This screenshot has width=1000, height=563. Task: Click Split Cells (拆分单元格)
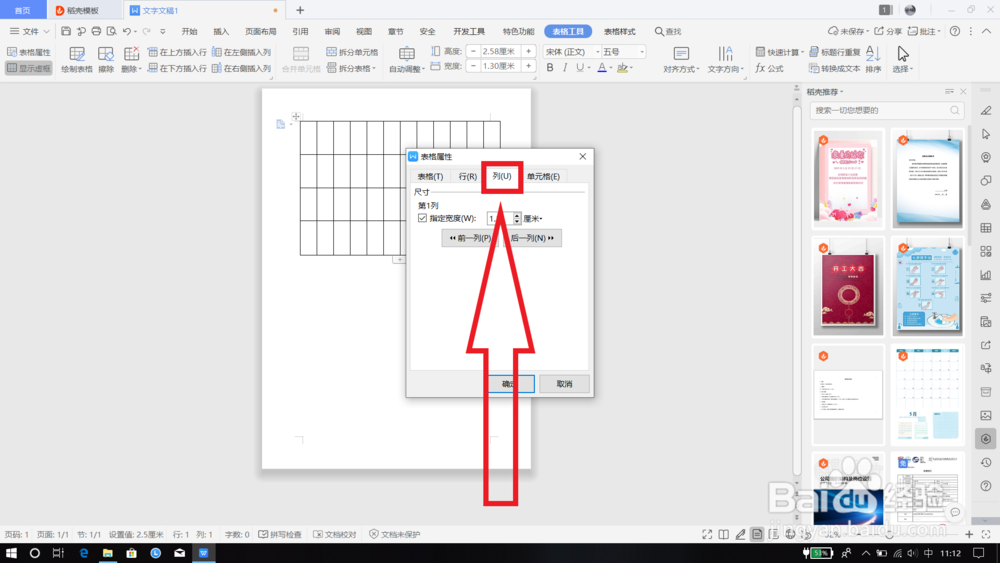click(x=352, y=52)
